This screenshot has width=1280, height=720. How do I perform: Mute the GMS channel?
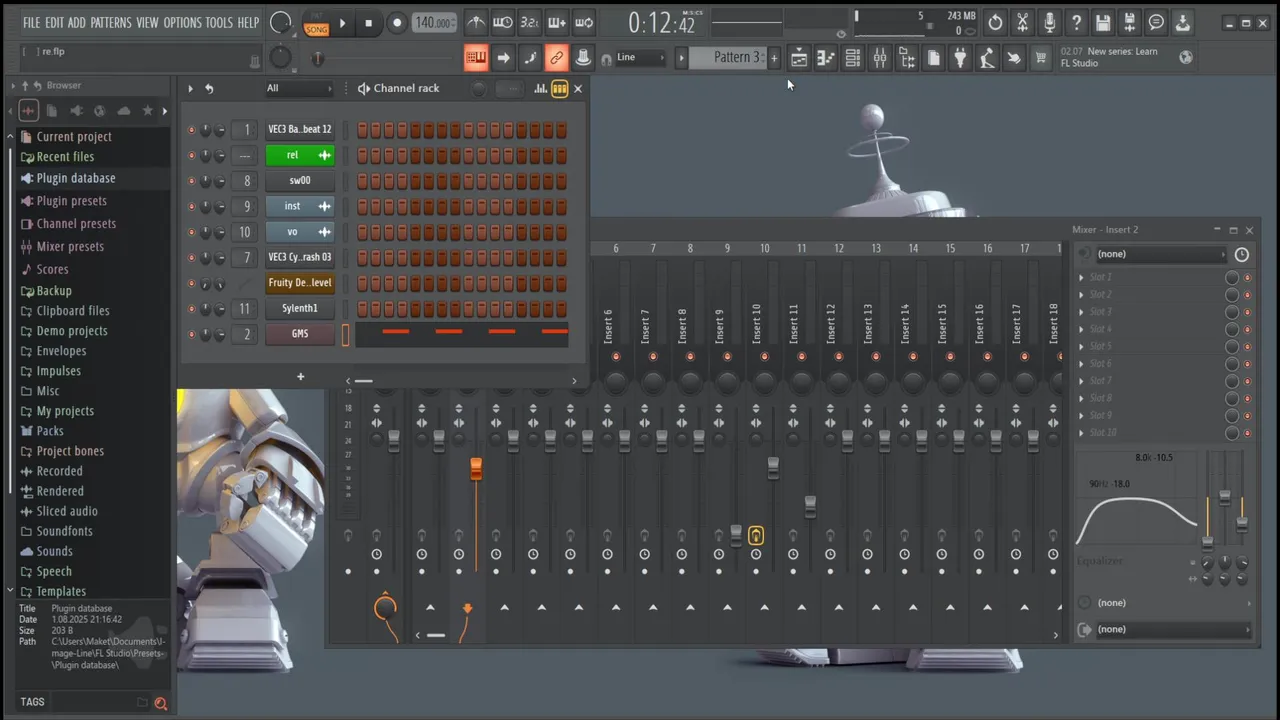192,334
